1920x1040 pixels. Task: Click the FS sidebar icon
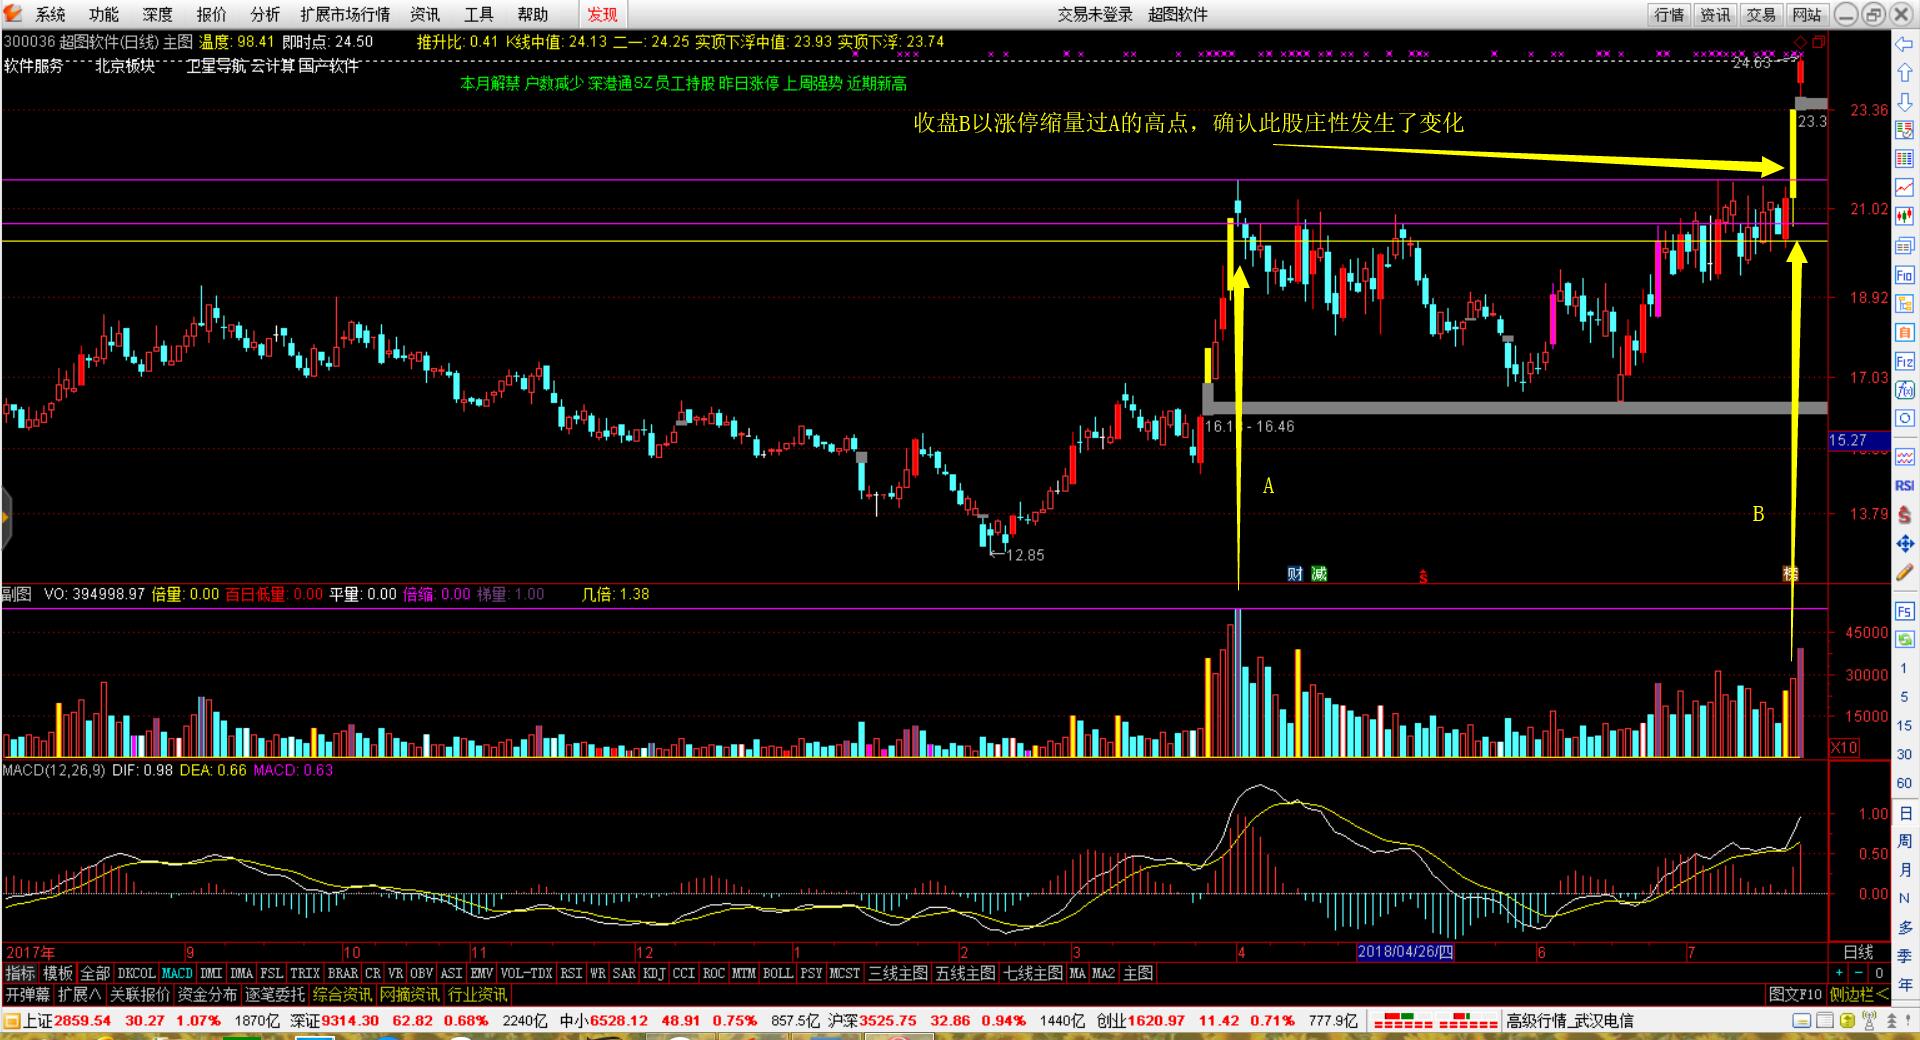click(x=1904, y=611)
